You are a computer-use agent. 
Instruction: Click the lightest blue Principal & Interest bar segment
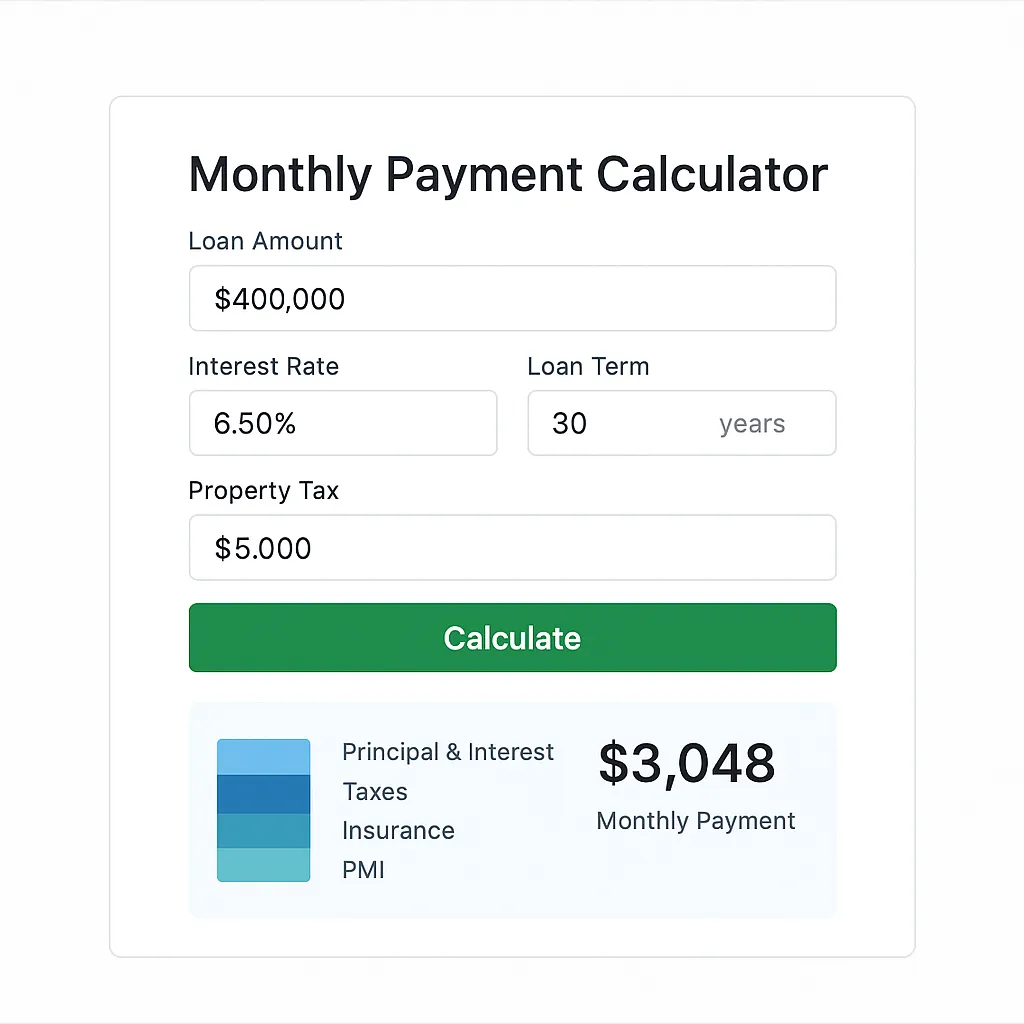tap(263, 757)
